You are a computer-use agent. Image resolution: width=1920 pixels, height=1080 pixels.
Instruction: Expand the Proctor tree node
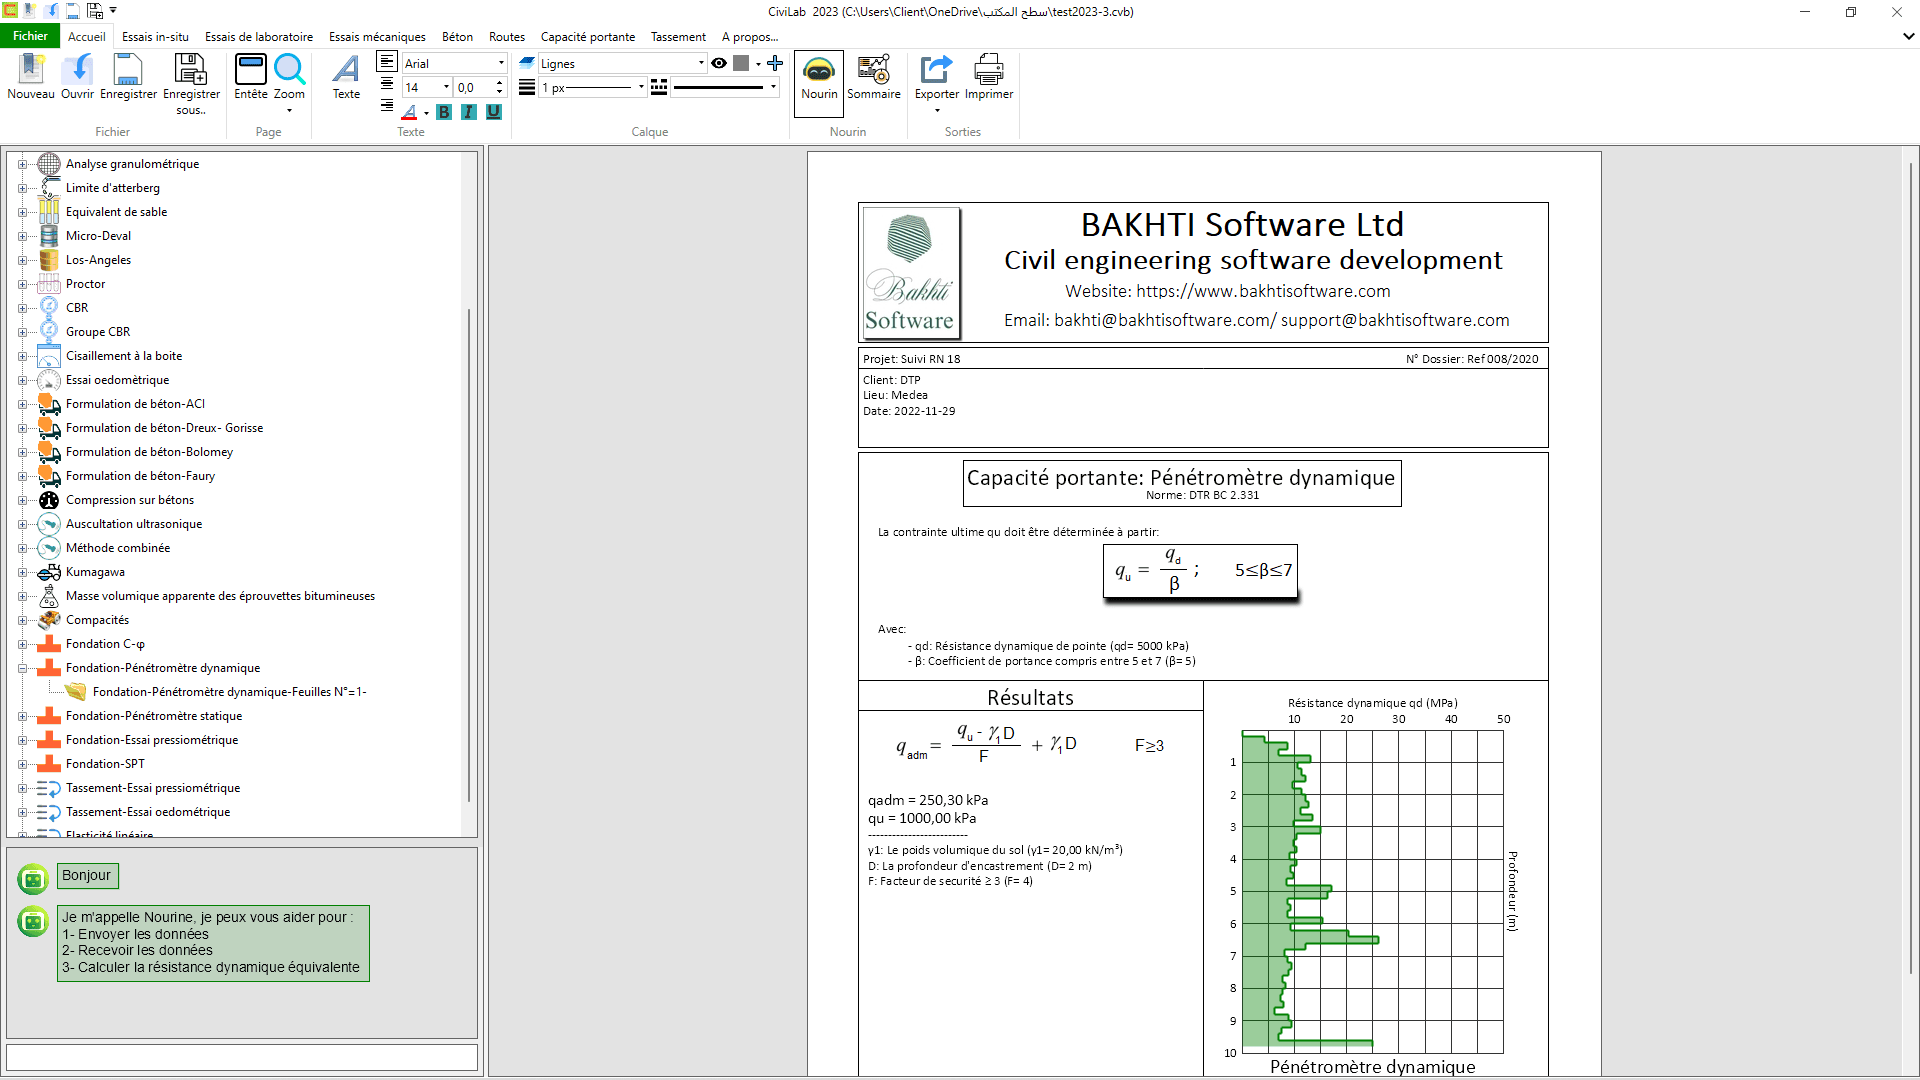tap(22, 284)
